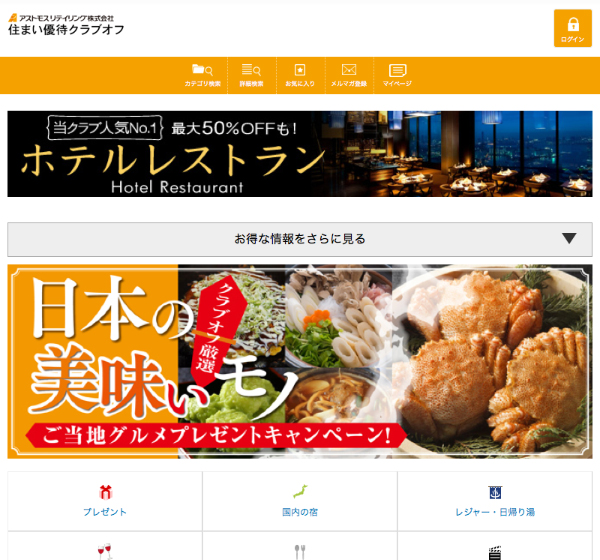600x560 pixels.
Task: Click the blue anchor leisure icon
Action: pos(495,492)
